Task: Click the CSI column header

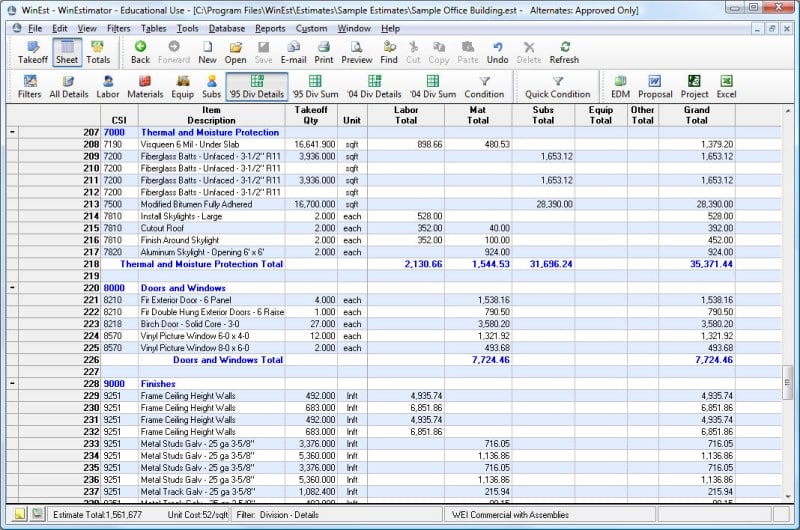Action: click(x=119, y=115)
